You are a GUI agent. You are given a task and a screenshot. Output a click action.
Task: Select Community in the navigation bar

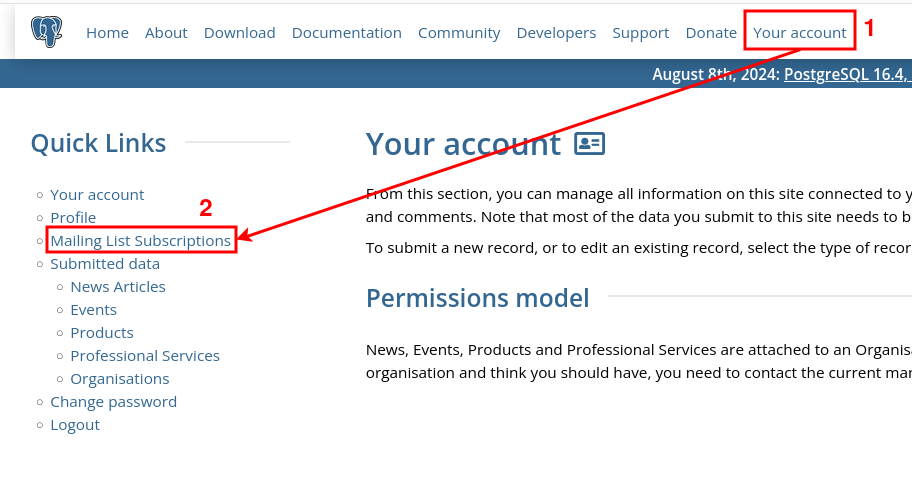point(459,33)
